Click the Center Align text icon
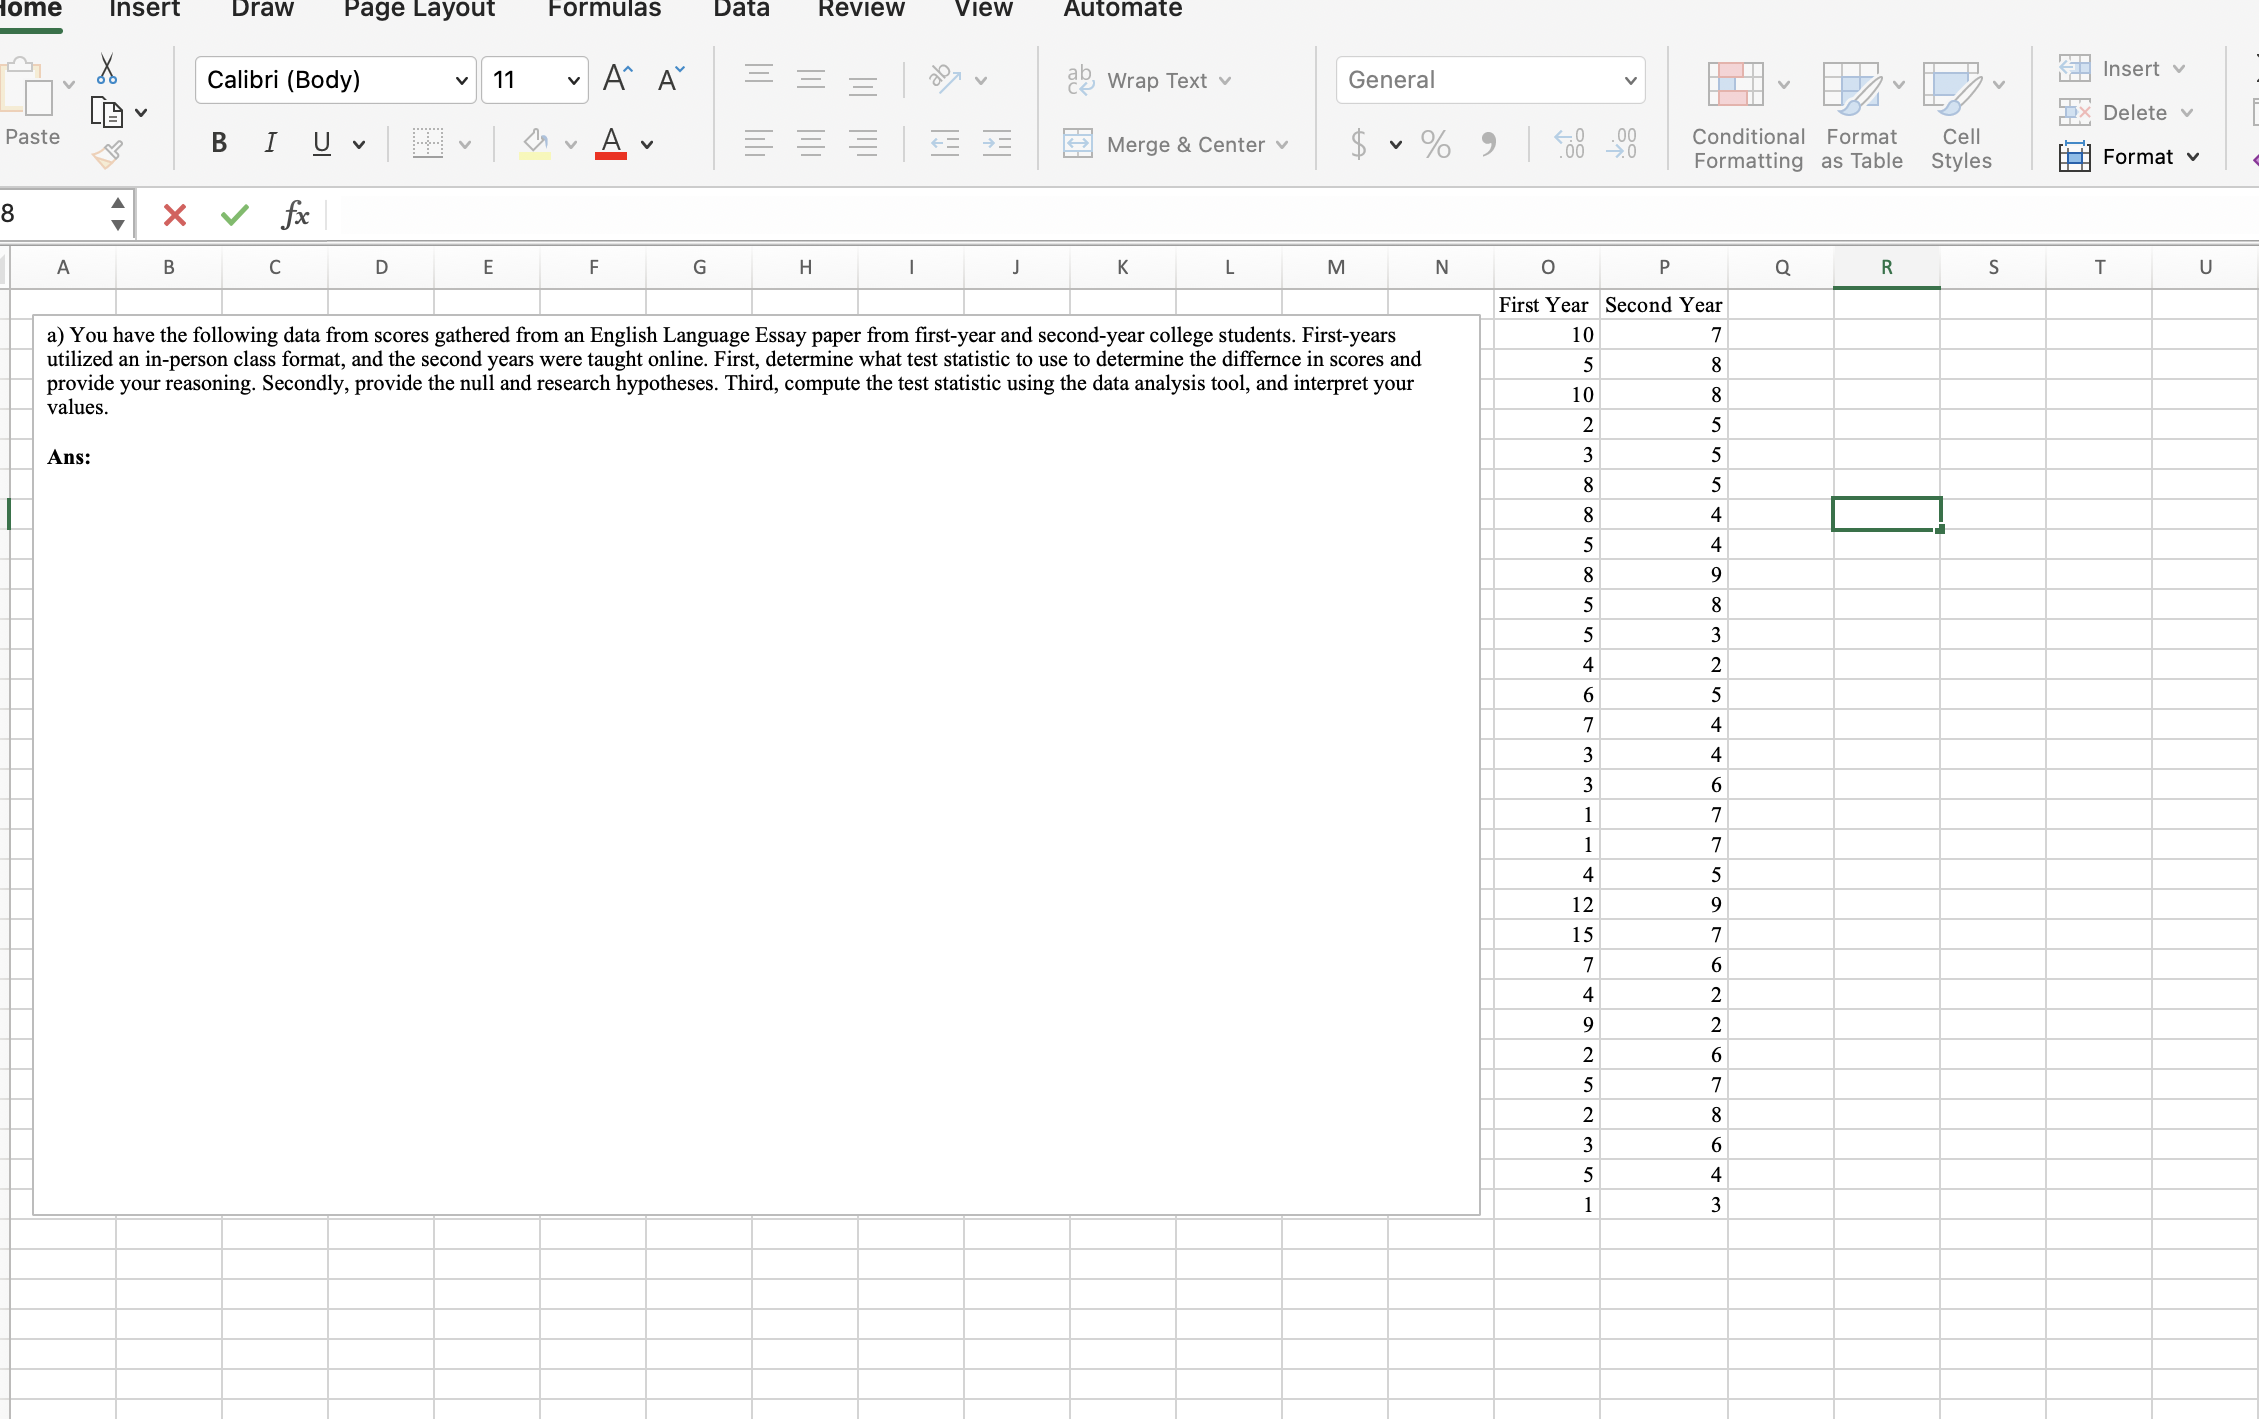2259x1419 pixels. 811,144
